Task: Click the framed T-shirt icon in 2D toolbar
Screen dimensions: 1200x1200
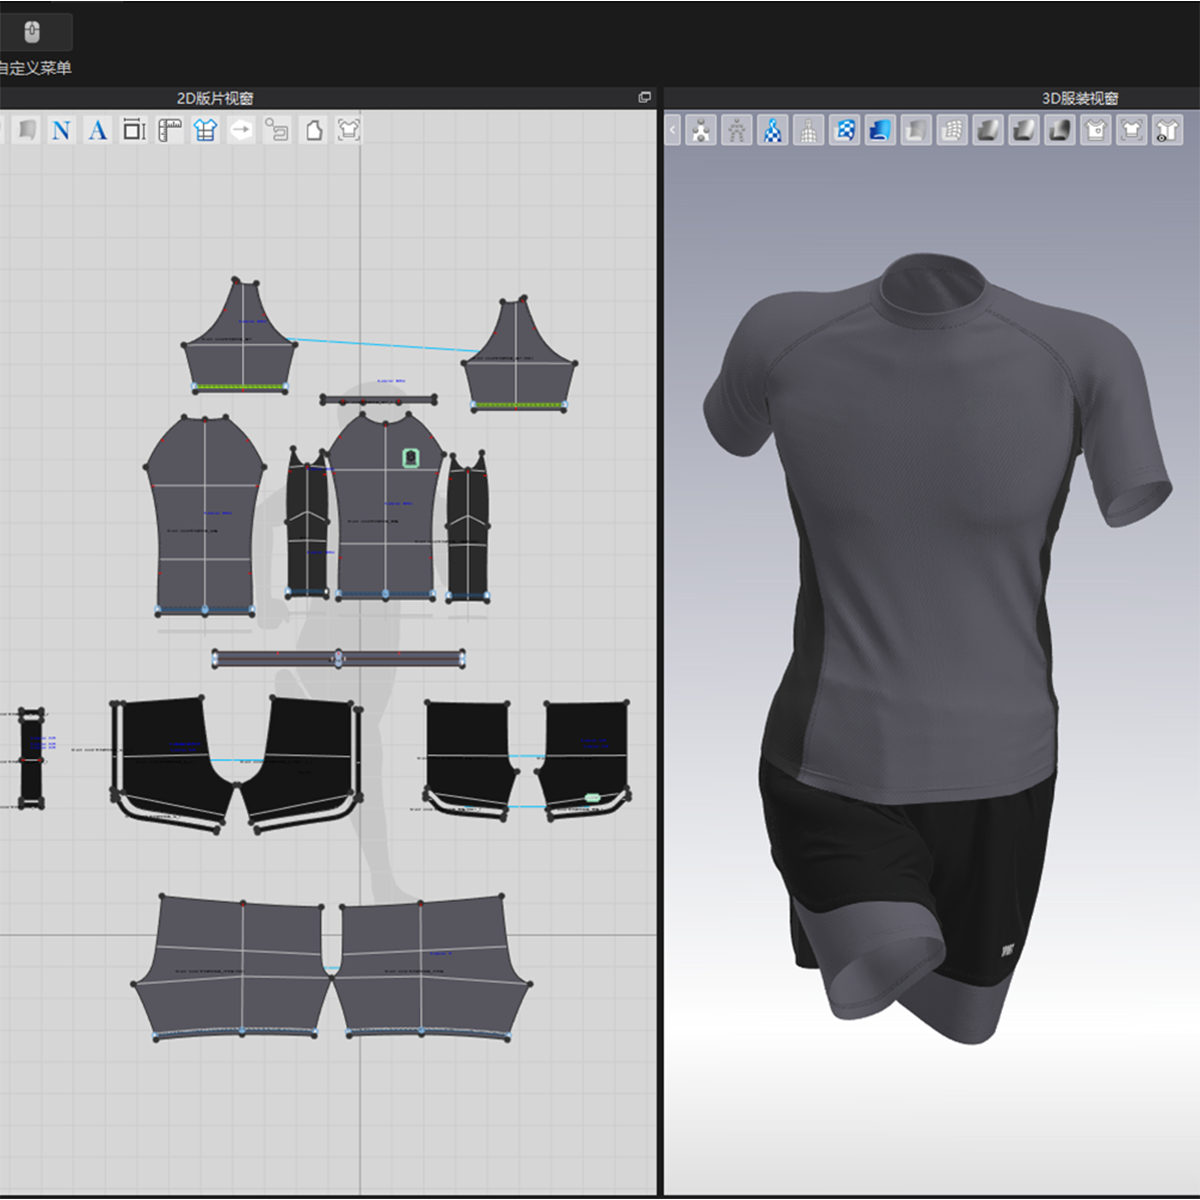Action: click(x=348, y=130)
